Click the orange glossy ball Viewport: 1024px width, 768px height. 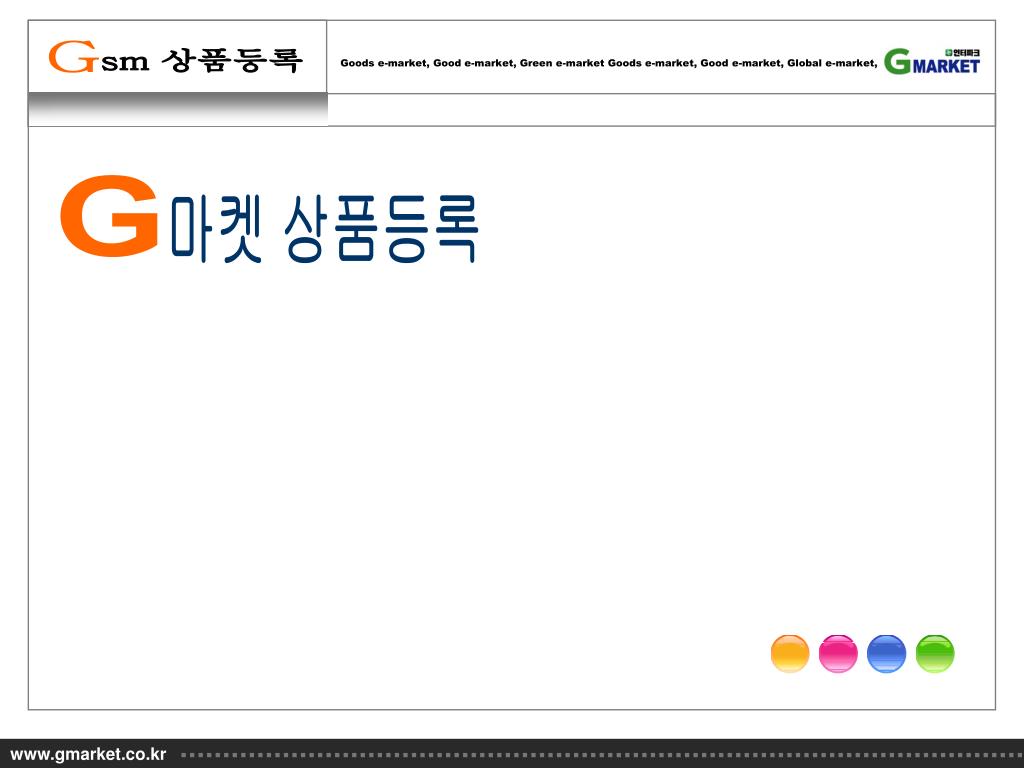pos(790,653)
